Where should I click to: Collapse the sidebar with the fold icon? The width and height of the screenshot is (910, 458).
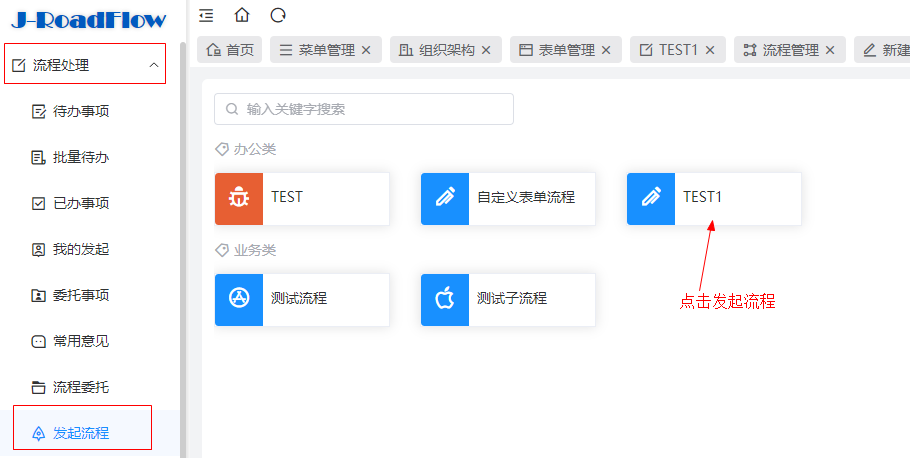tap(206, 16)
